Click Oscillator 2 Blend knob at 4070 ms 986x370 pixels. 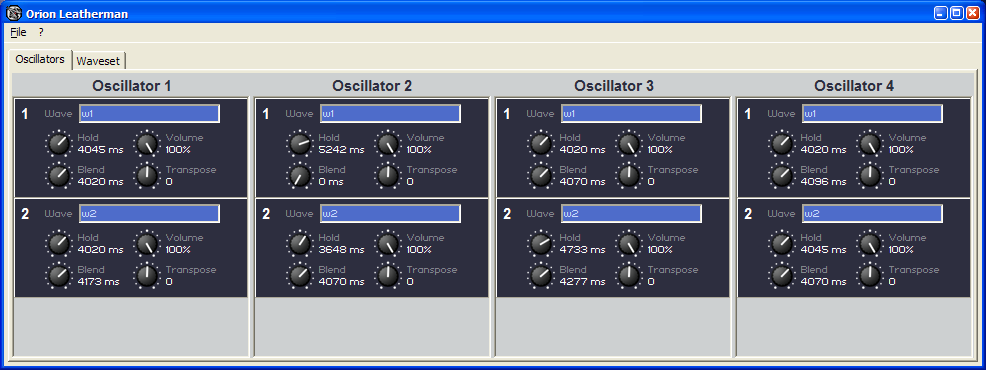click(x=300, y=276)
